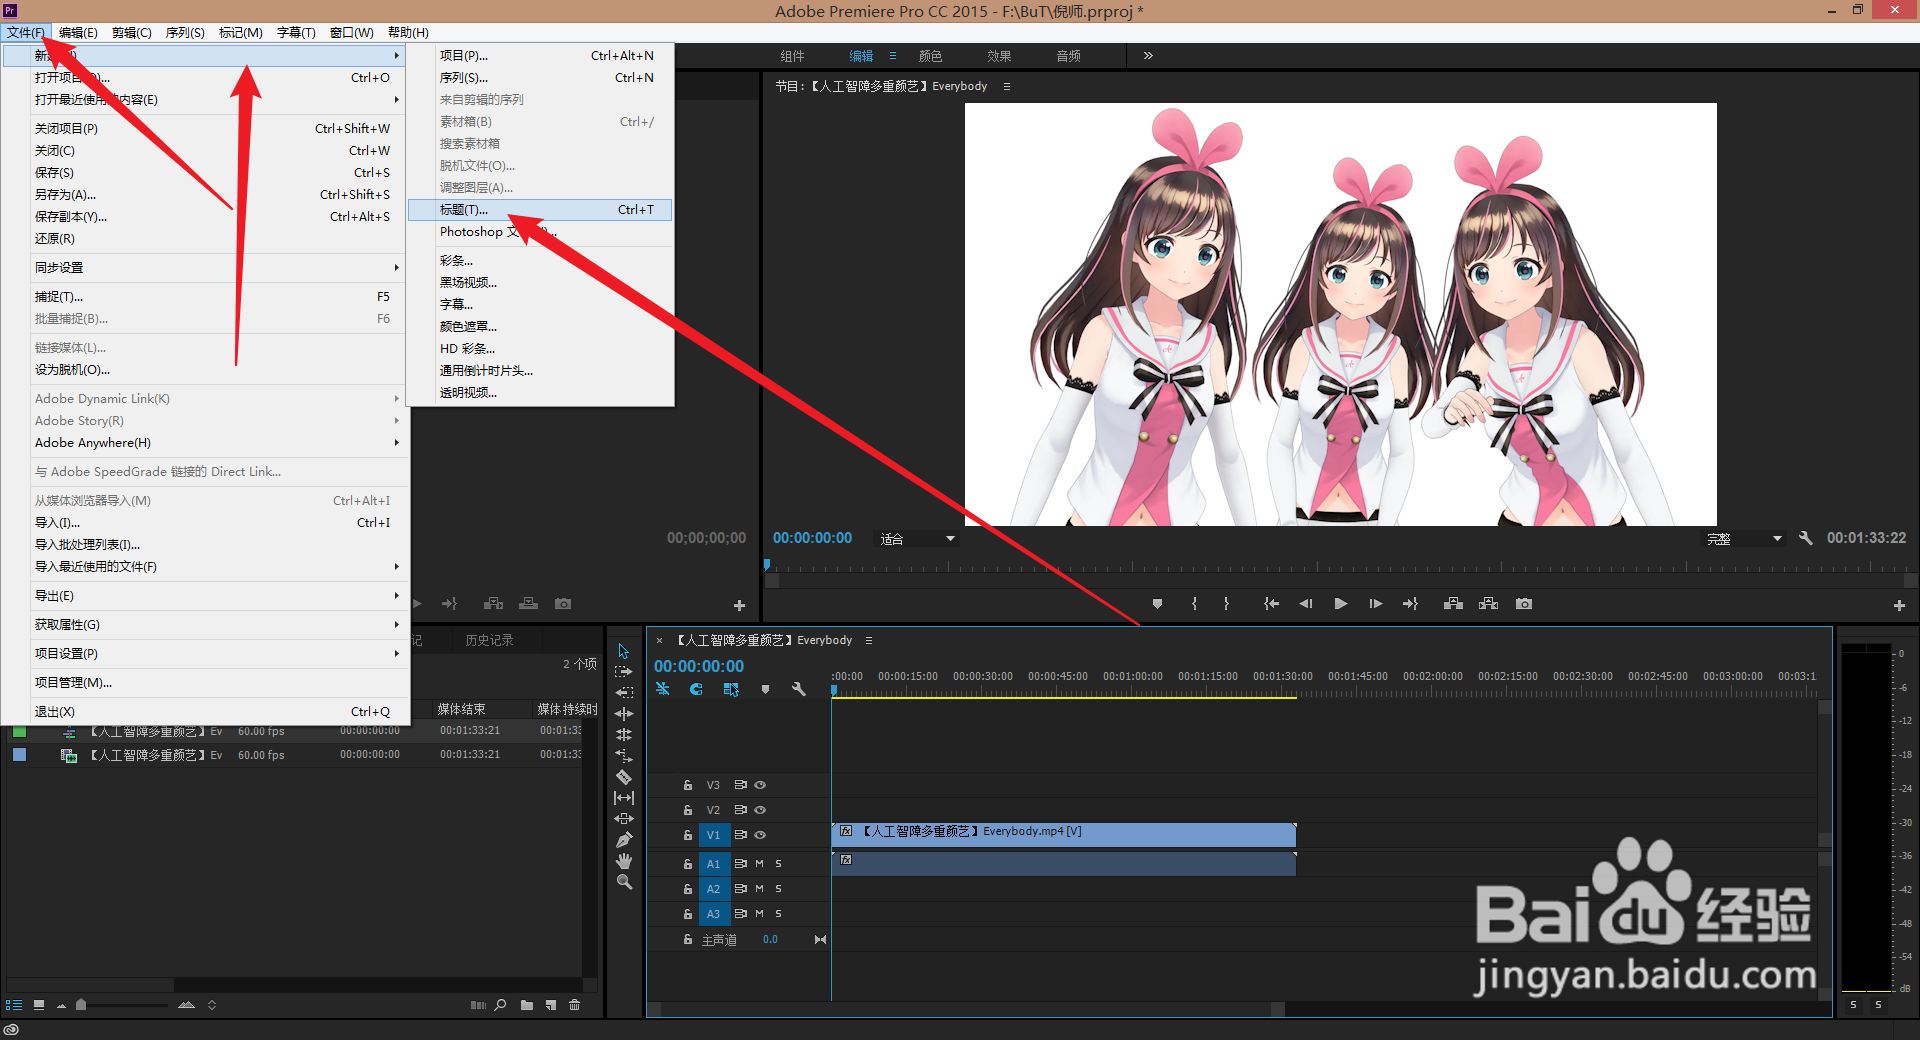Screen dimensions: 1920x1040
Task: Hide track V3 with its eye
Action: coord(760,785)
